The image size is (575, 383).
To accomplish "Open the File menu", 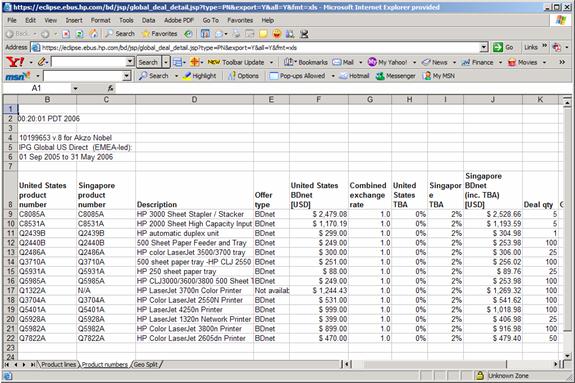I will [x=12, y=20].
